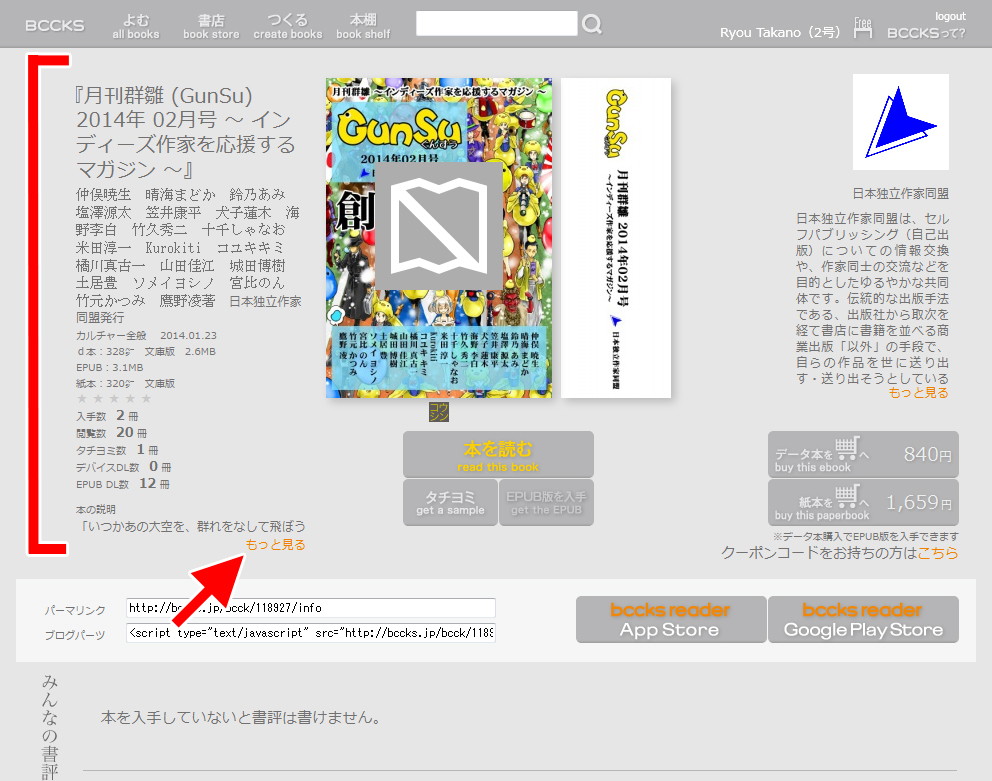Buy the ebook for 840円
This screenshot has width=992, height=781.
tap(863, 454)
